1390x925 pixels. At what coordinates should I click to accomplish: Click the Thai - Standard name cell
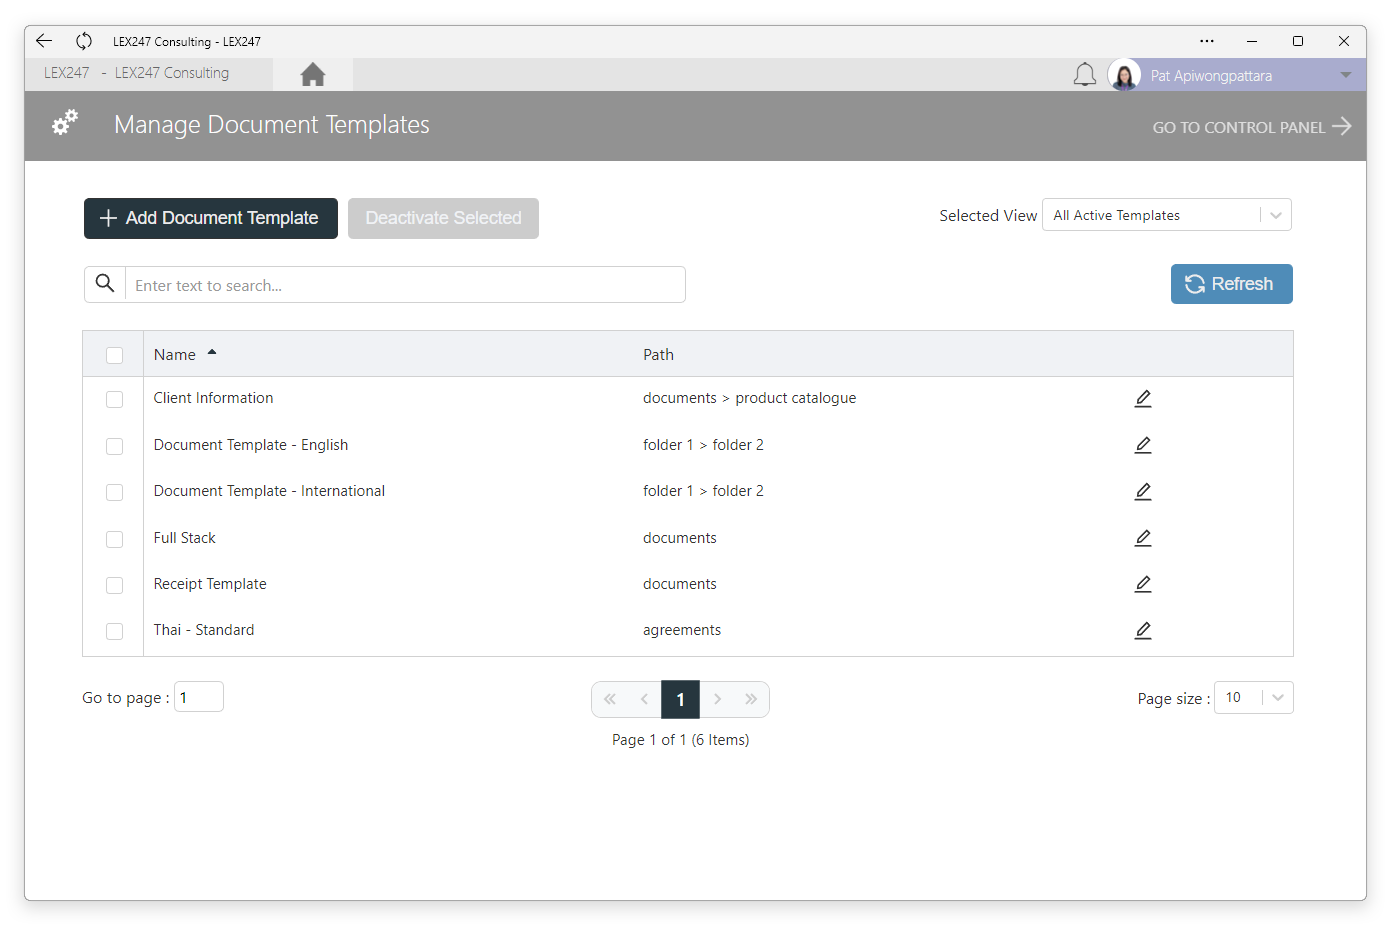click(x=204, y=630)
